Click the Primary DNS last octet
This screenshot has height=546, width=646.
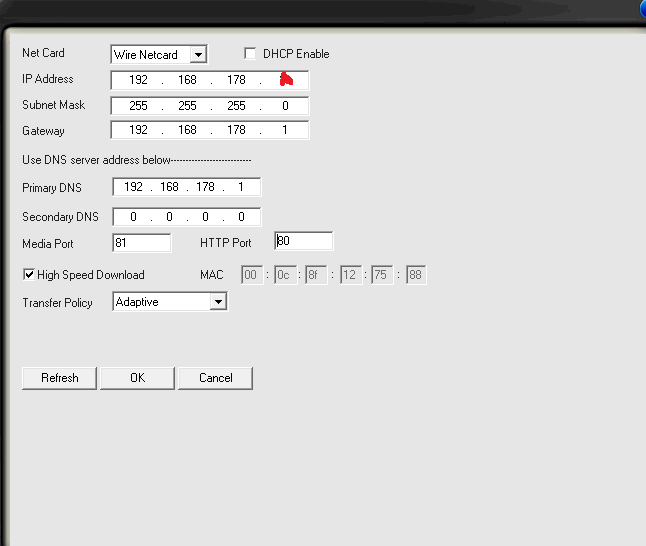pos(241,187)
